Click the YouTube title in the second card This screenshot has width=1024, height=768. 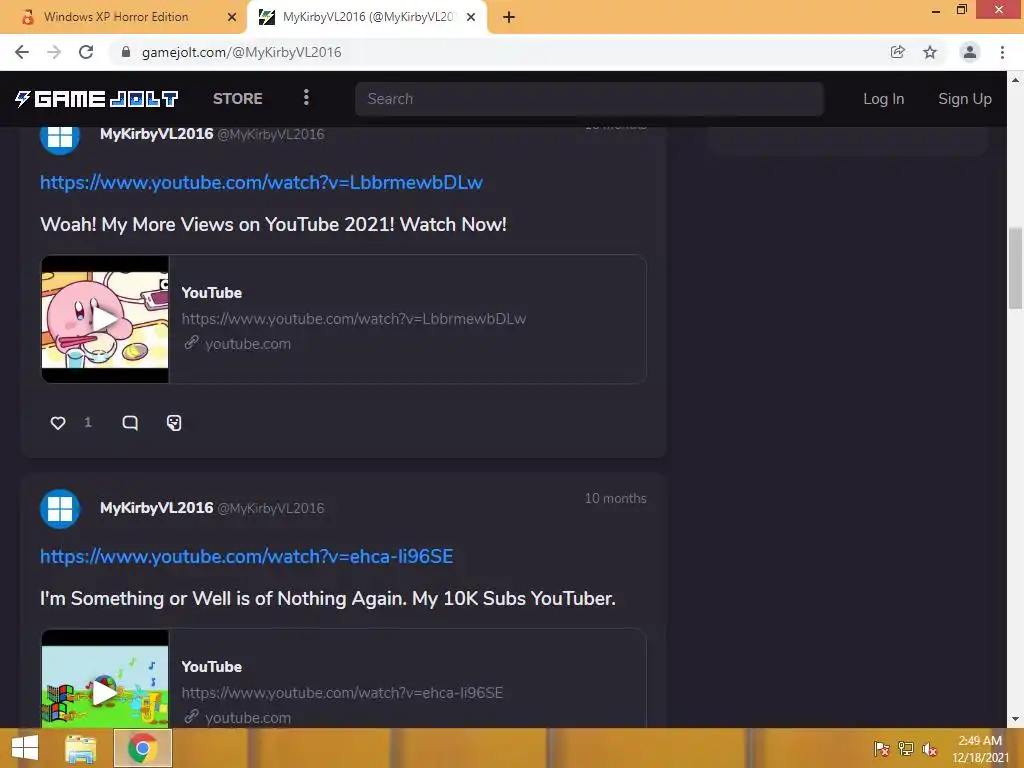[x=212, y=667]
